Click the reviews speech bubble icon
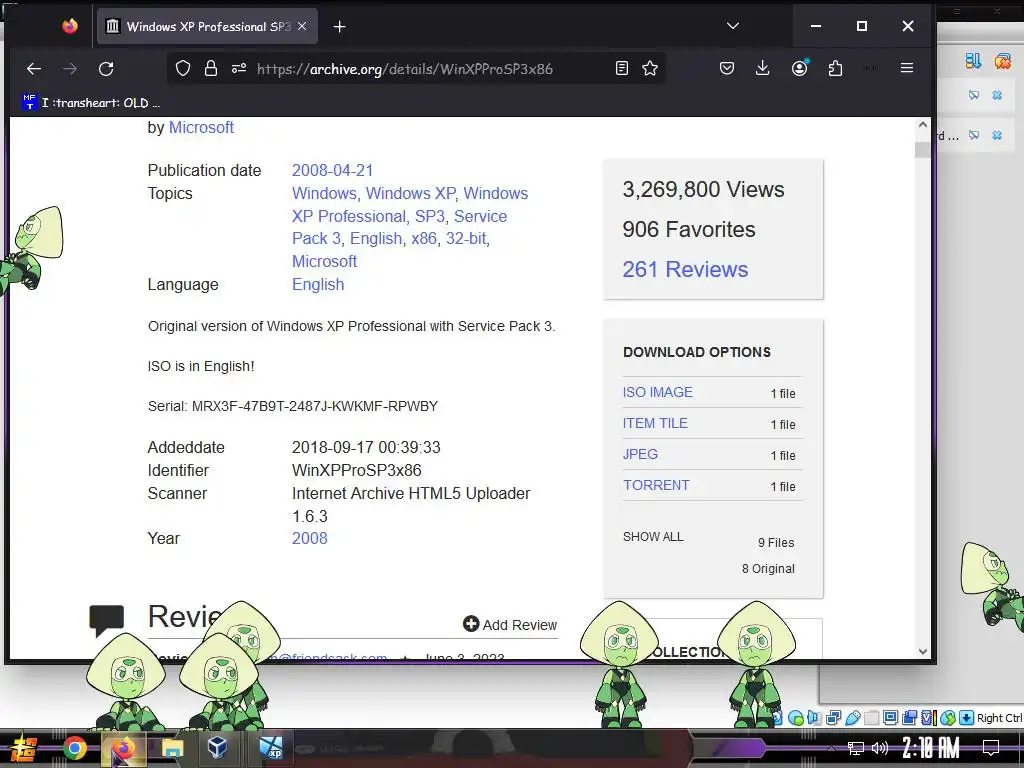 (x=106, y=620)
